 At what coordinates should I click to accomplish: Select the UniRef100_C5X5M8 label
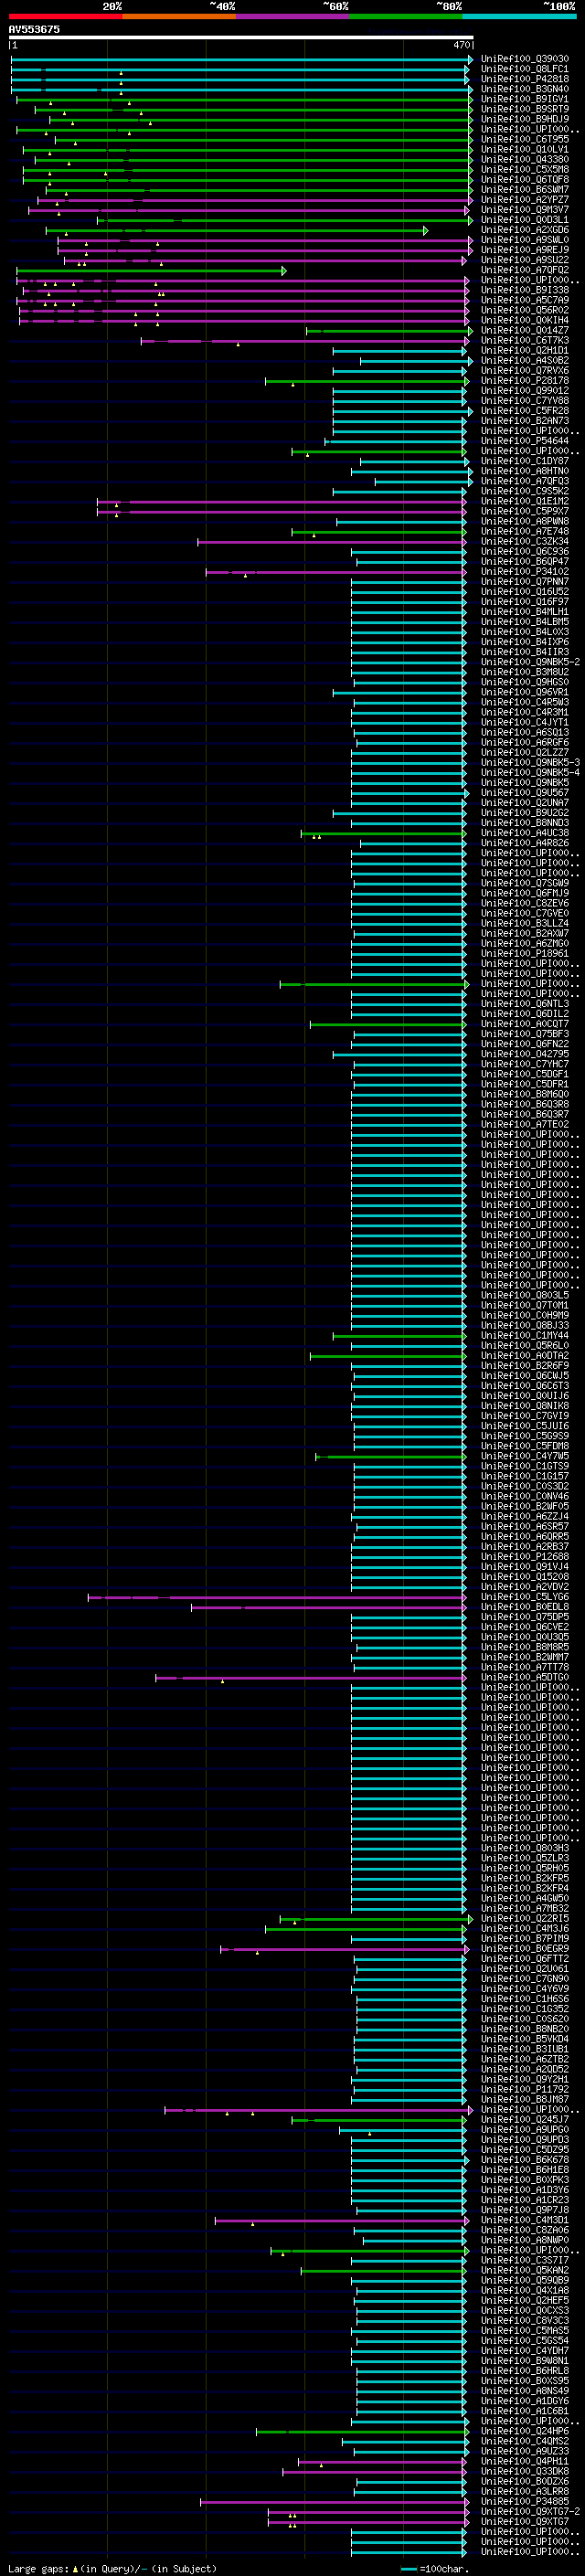524,169
